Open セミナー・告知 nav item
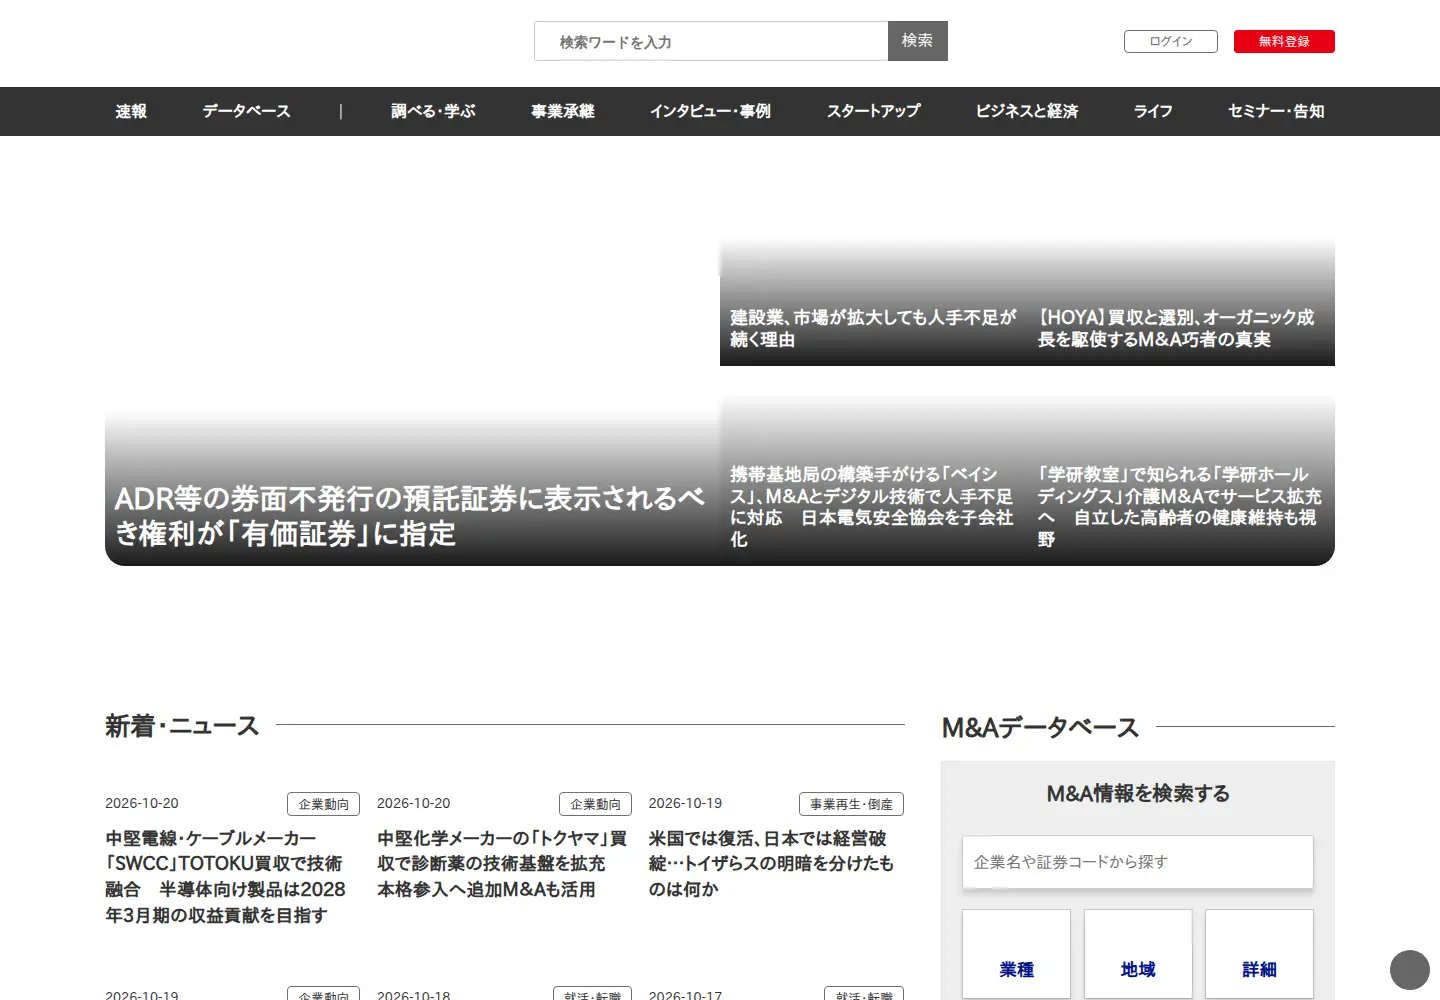The height and width of the screenshot is (1000, 1440). point(1276,111)
